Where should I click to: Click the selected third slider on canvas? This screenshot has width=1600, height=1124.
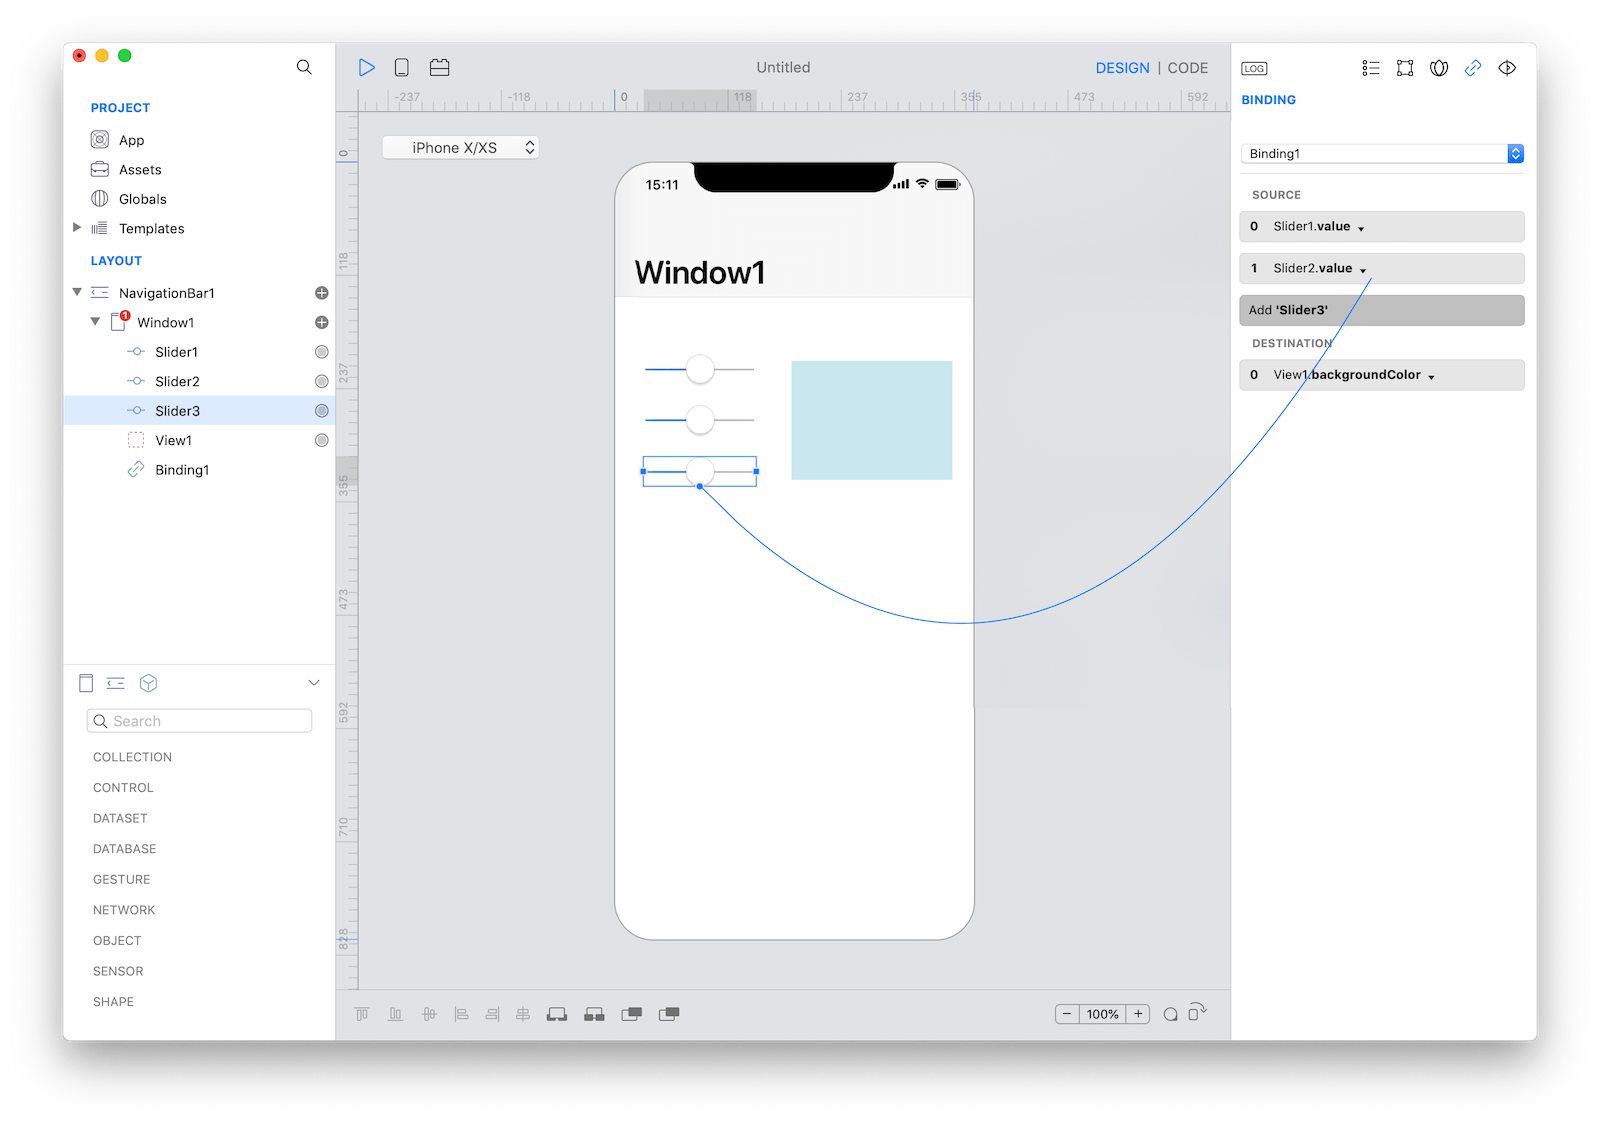[700, 471]
